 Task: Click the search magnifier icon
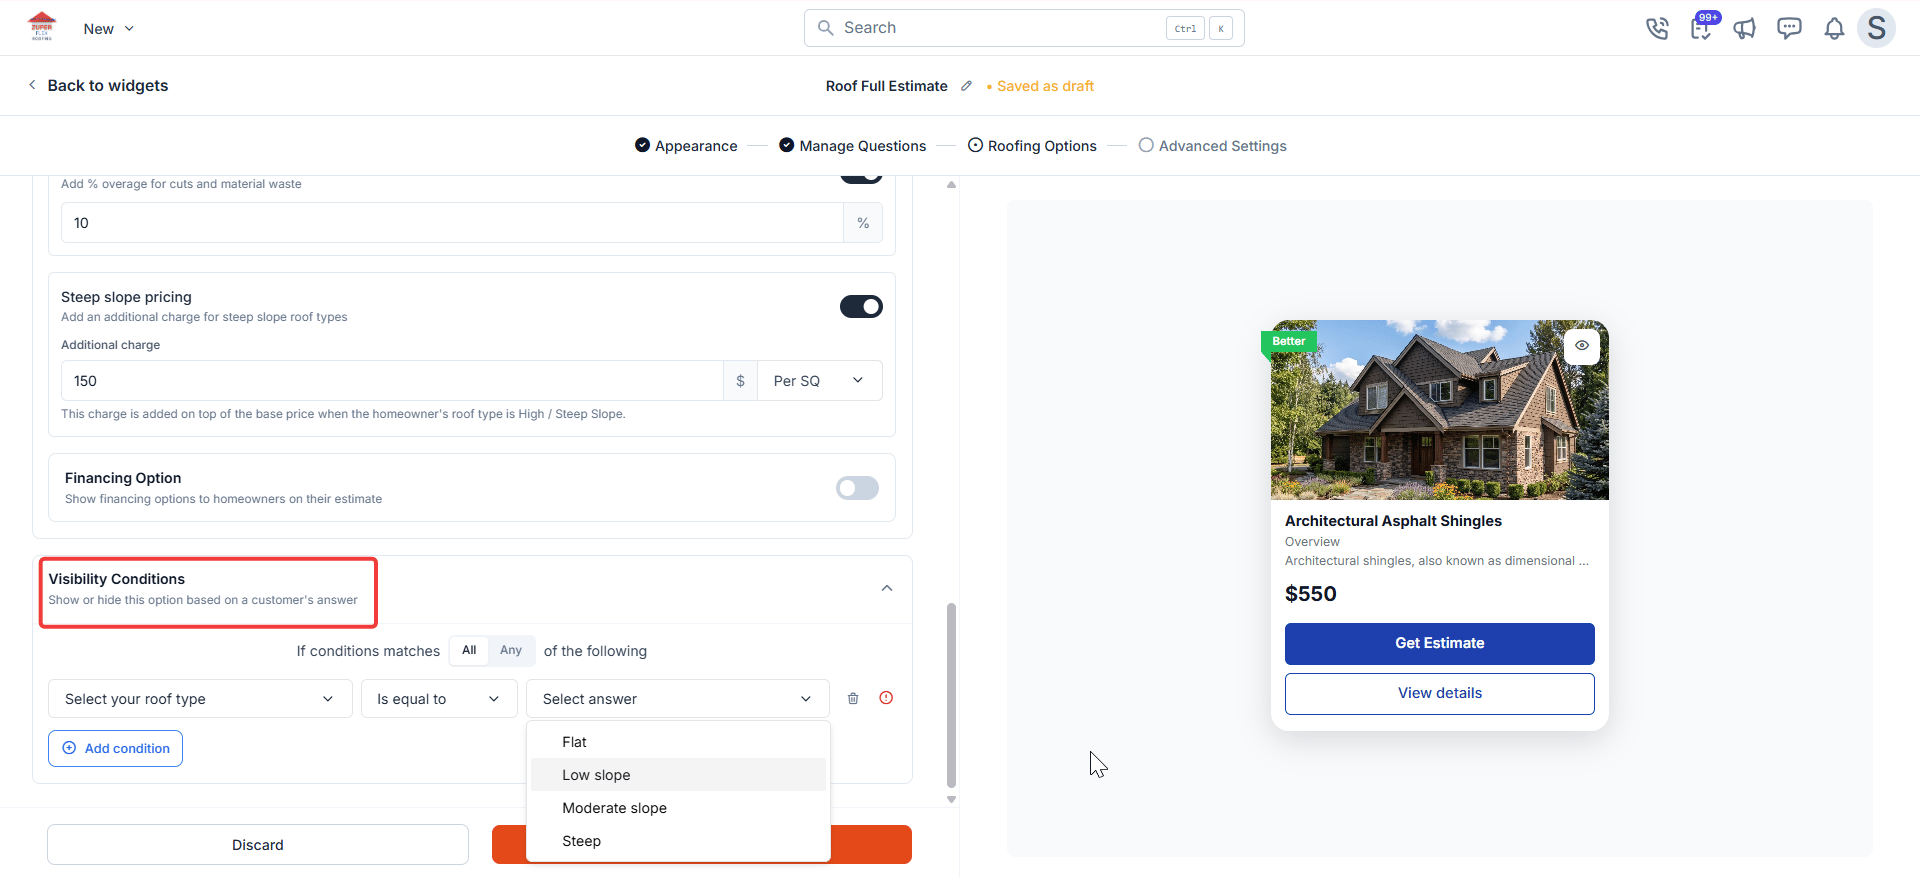click(826, 28)
